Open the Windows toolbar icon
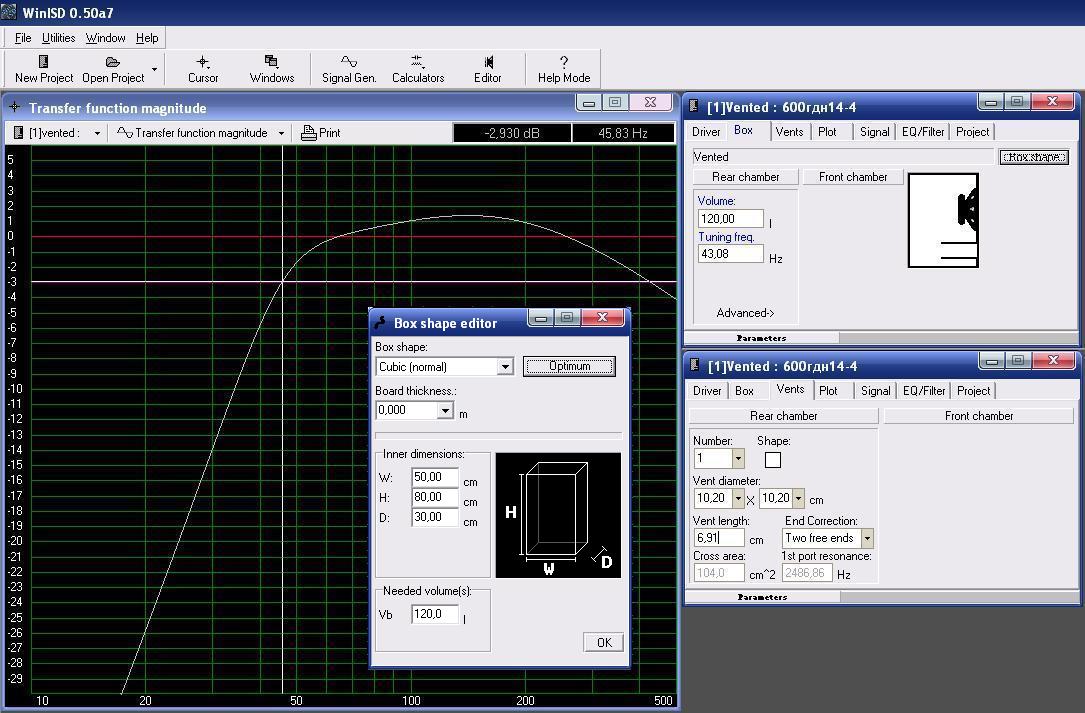1085x713 pixels. pos(271,63)
